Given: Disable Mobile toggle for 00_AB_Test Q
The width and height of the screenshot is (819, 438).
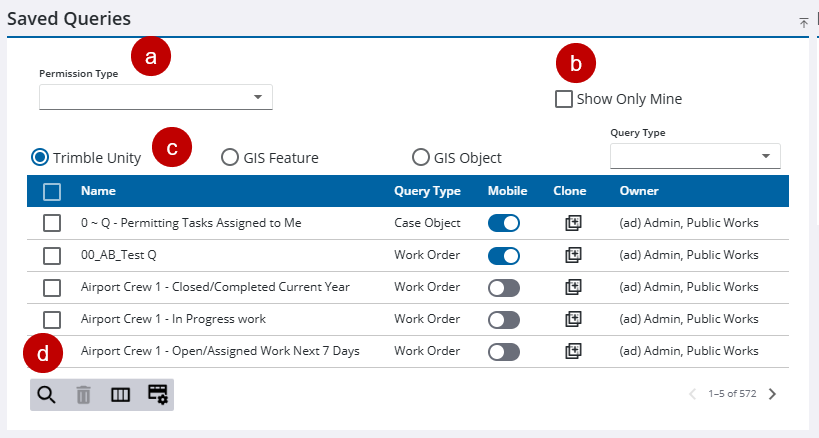Looking at the screenshot, I should pyautogui.click(x=504, y=256).
